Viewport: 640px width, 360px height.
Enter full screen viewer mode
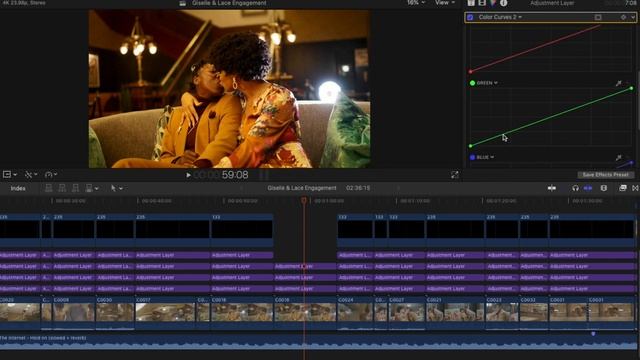(x=455, y=175)
